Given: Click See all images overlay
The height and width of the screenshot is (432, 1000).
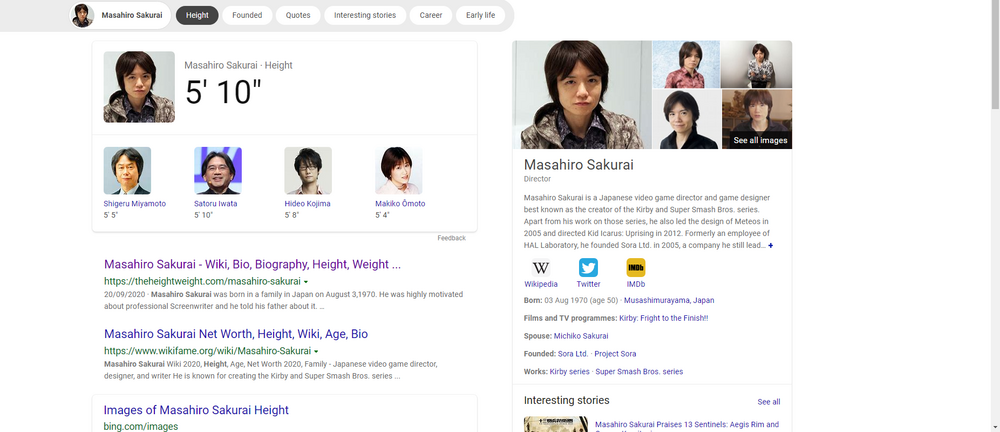Looking at the screenshot, I should [x=760, y=140].
